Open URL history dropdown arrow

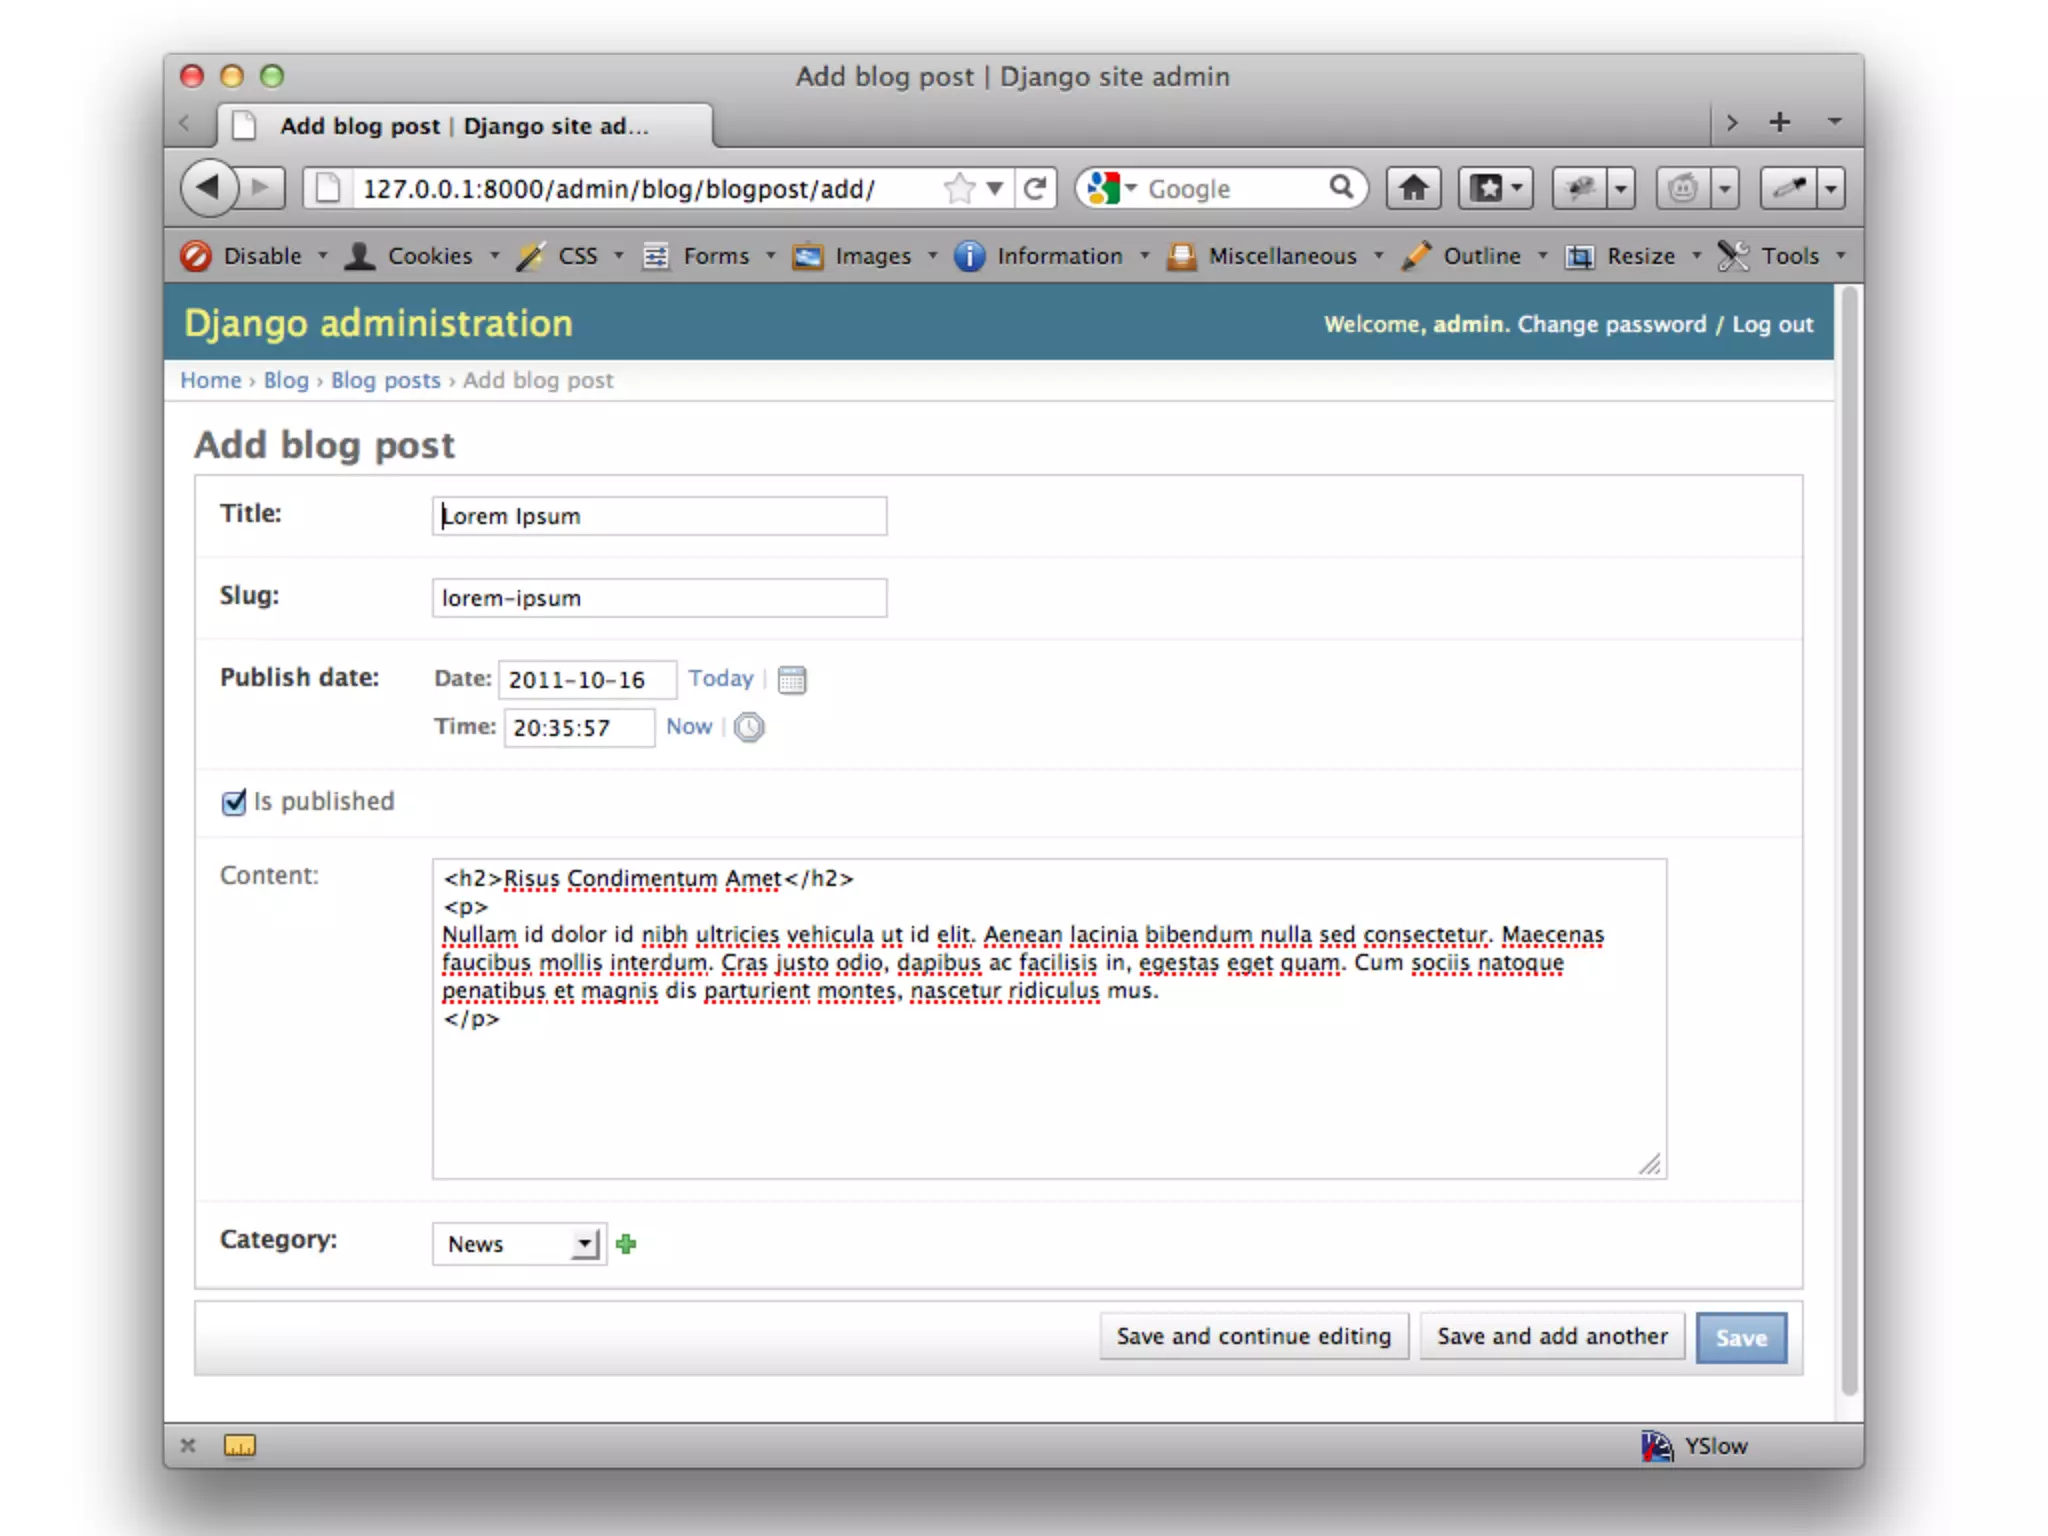pyautogui.click(x=994, y=188)
